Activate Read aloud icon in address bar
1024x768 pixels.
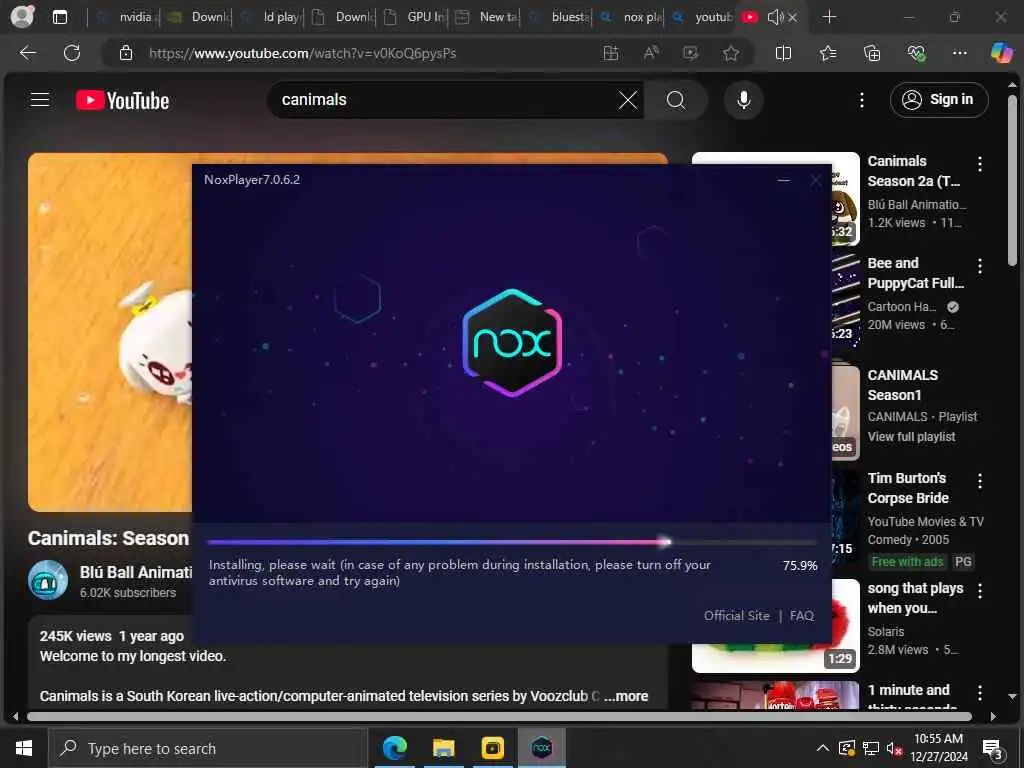(650, 54)
